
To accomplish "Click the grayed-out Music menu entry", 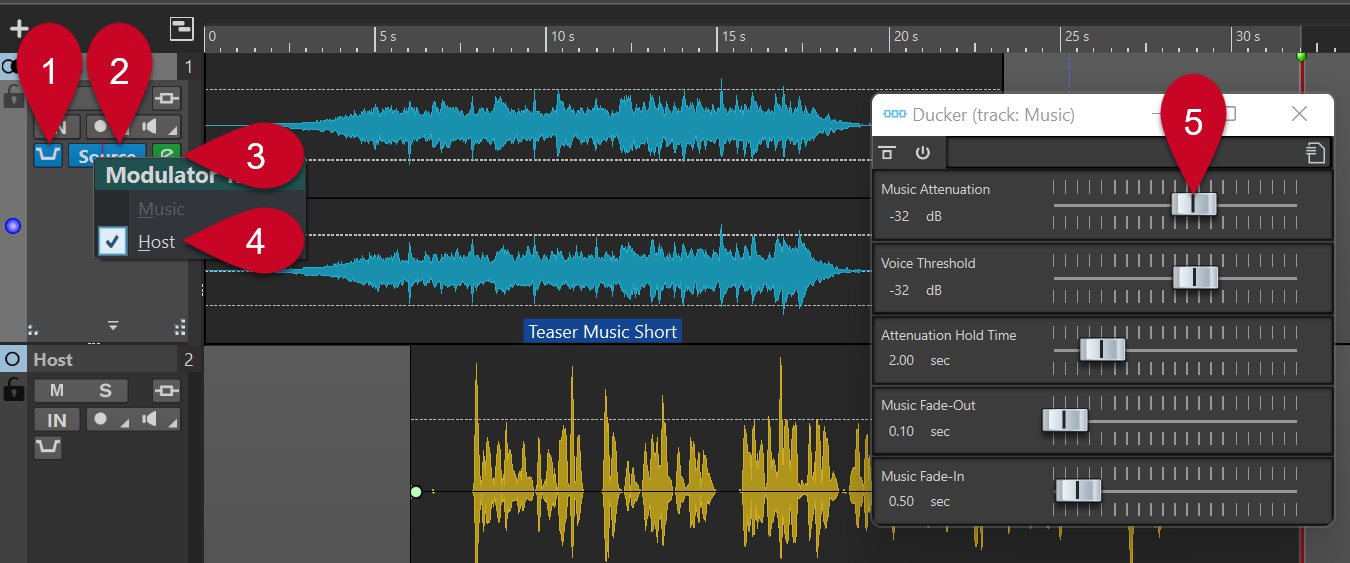I will coord(161,209).
